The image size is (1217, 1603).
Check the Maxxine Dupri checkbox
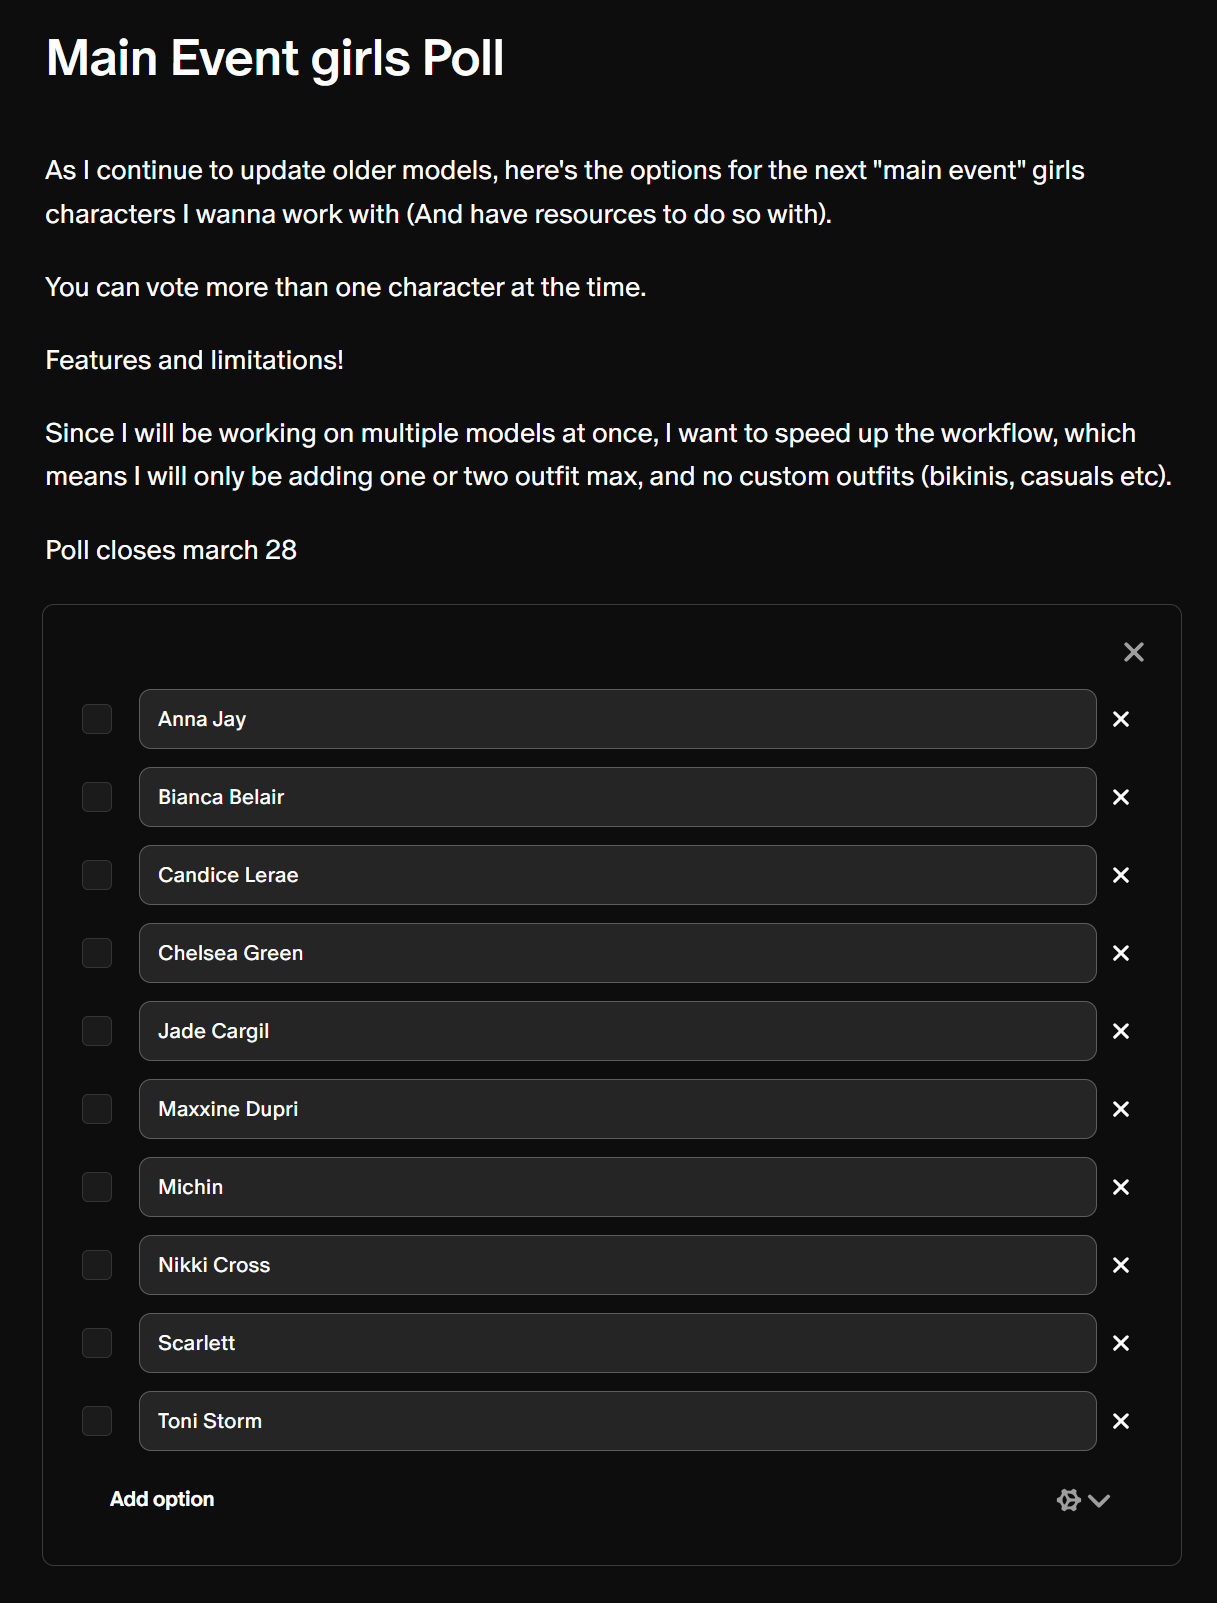(97, 1109)
